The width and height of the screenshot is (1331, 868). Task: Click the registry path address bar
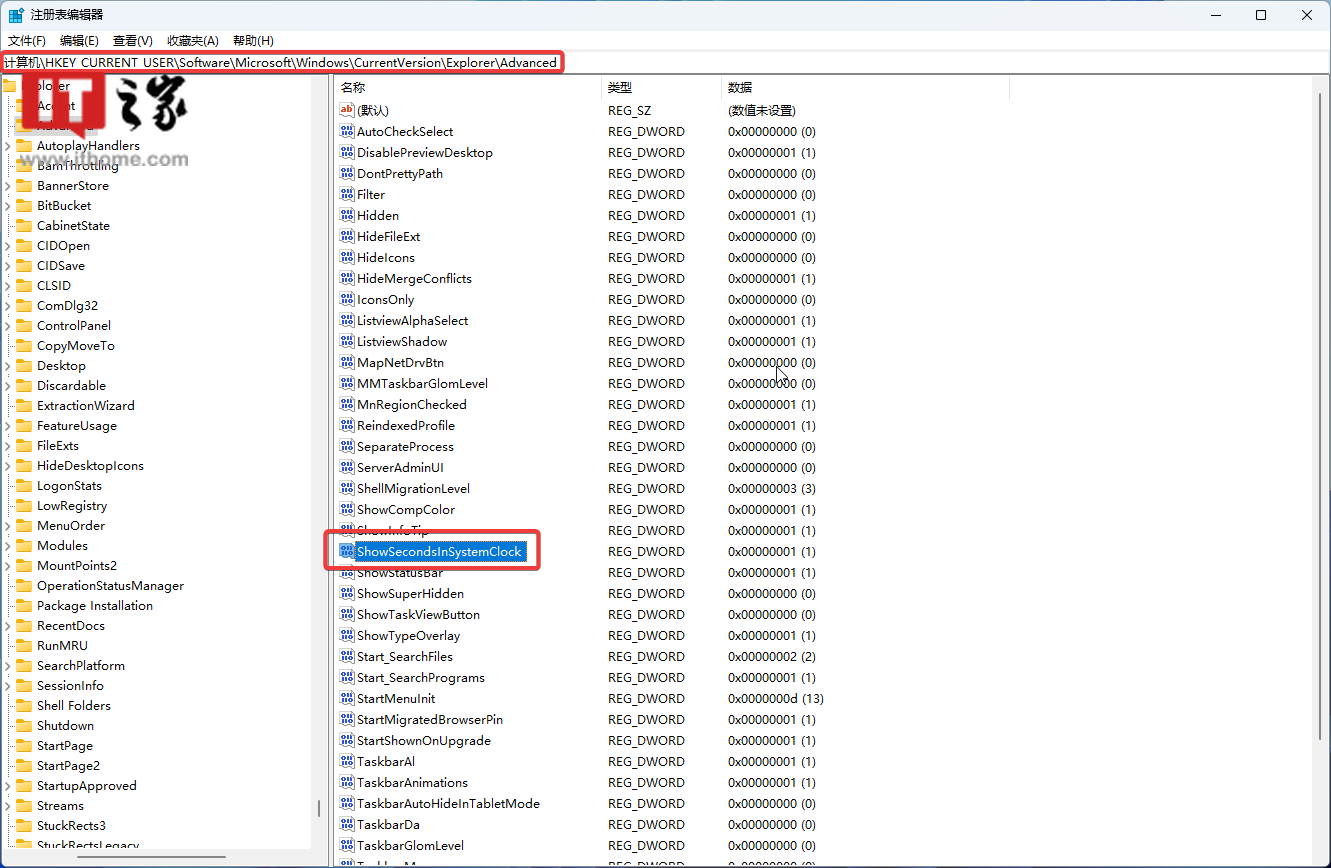[x=665, y=62]
